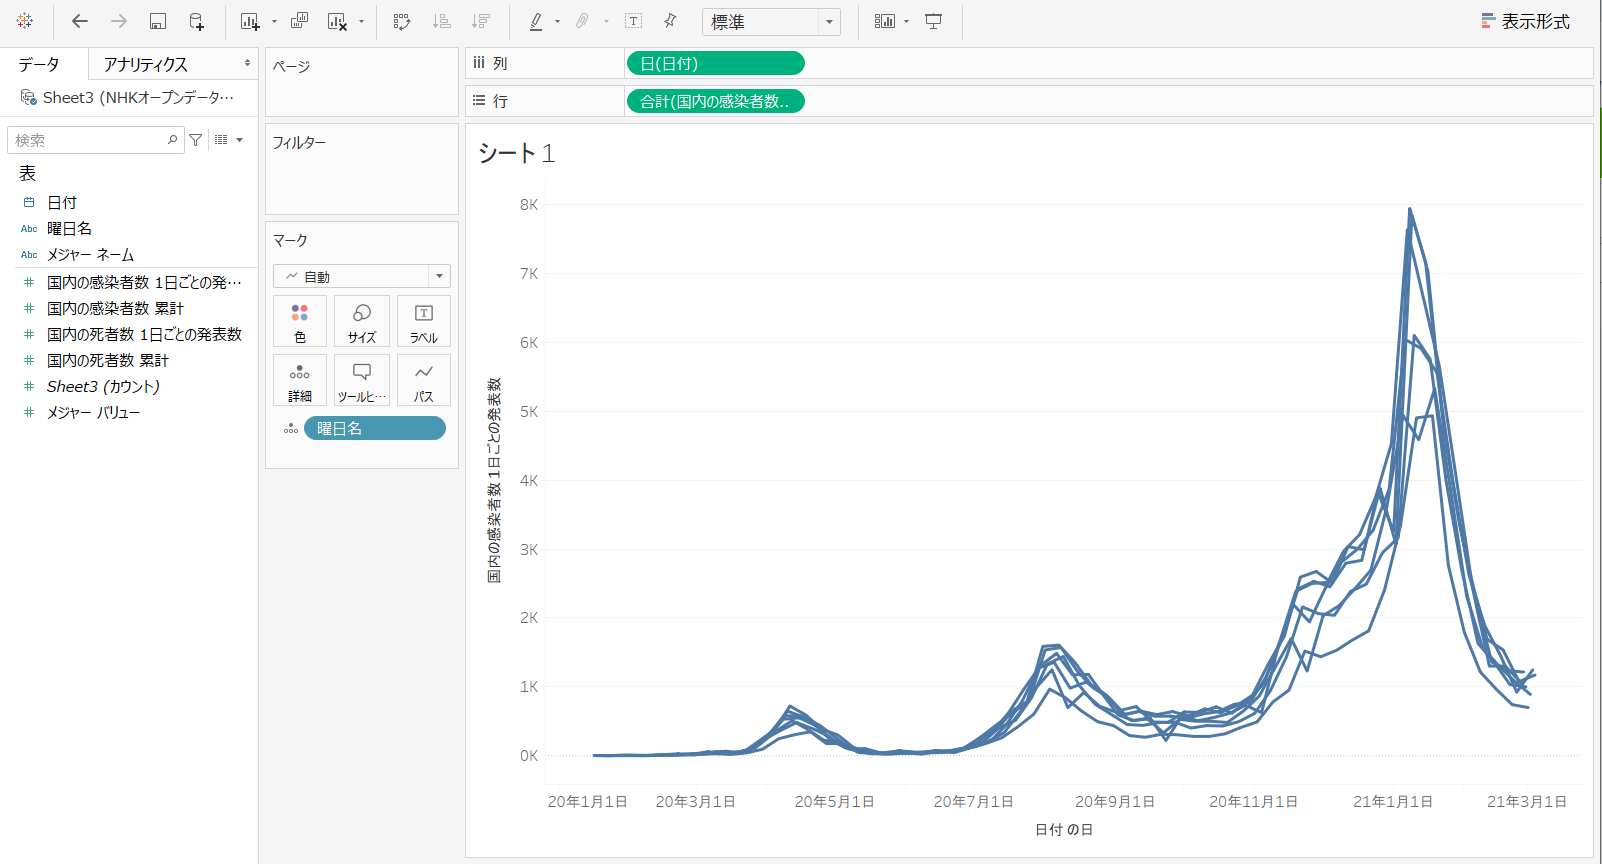
Task: Click the フィルター shelf label
Action: pyautogui.click(x=299, y=142)
